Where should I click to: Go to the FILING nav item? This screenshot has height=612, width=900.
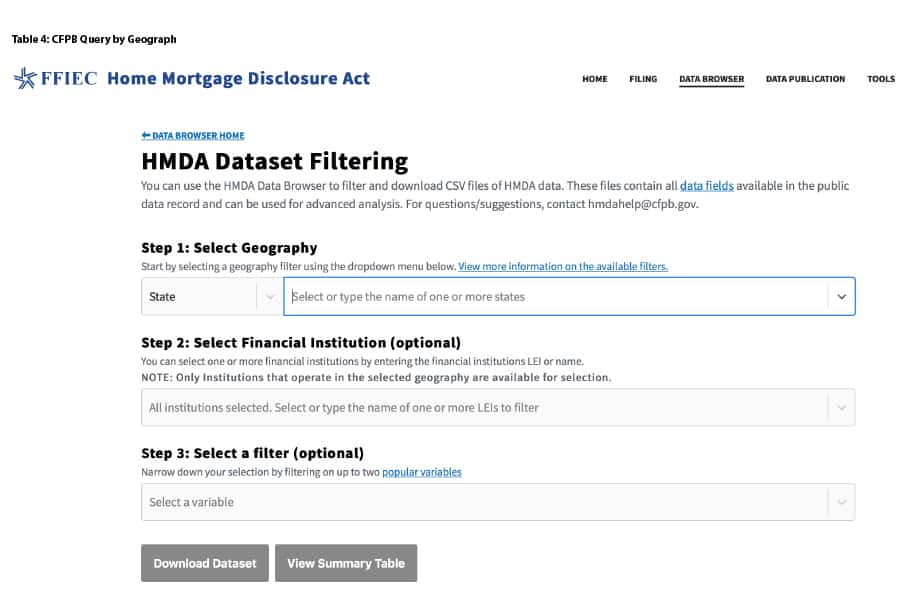coord(643,79)
